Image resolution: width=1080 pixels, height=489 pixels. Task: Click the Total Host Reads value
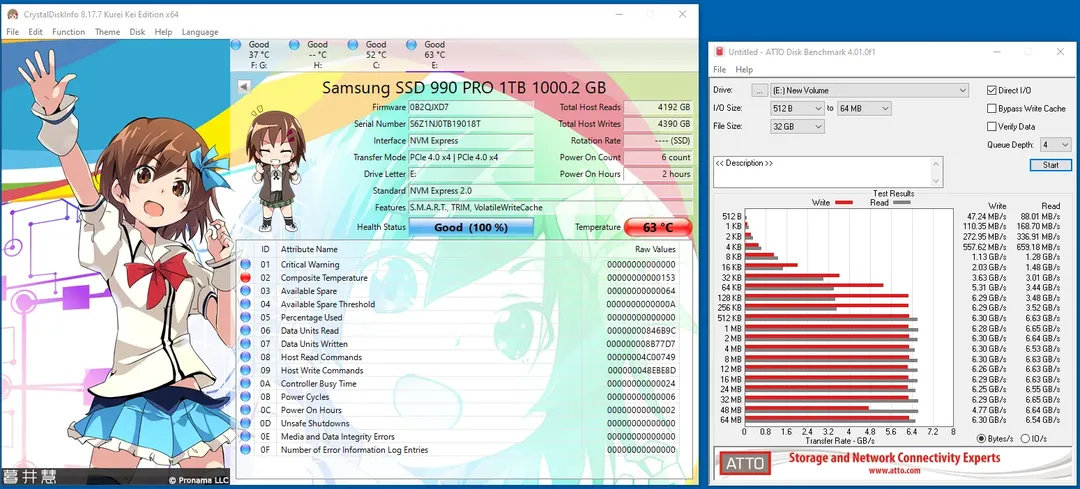pos(658,107)
